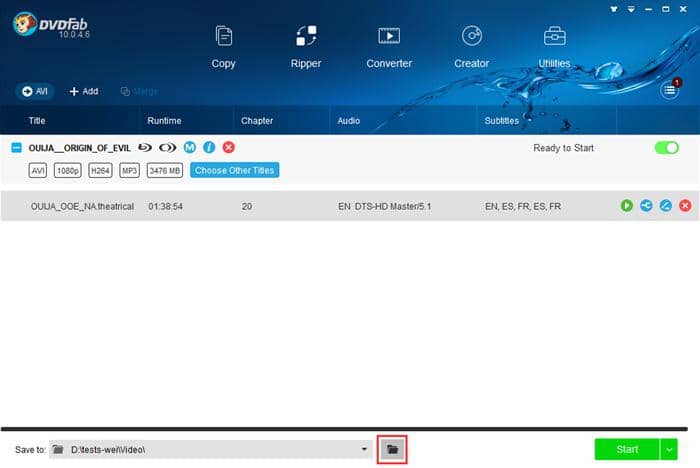Close the DVDFab window
Image resolution: width=700 pixels, height=468 pixels.
683,9
